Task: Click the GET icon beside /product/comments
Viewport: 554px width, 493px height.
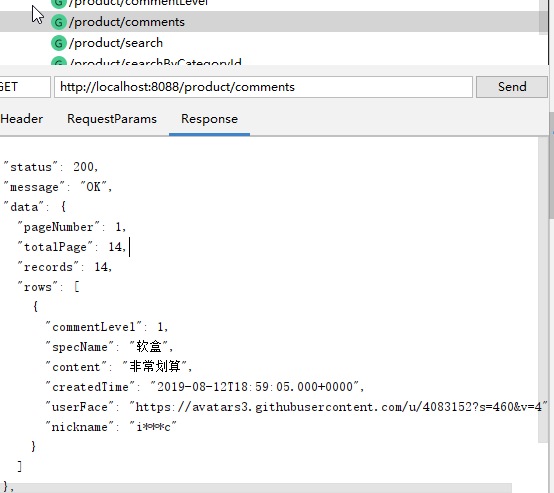Action: 59,22
